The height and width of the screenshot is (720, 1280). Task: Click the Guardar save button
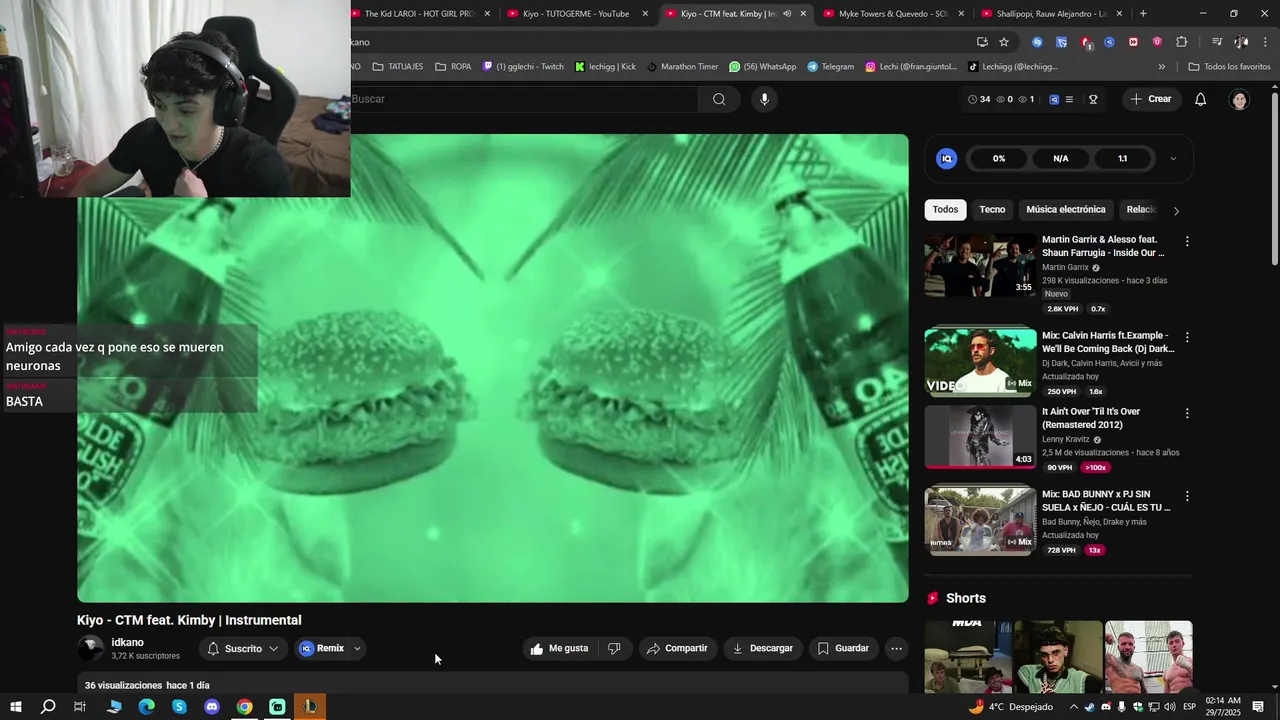[843, 648]
